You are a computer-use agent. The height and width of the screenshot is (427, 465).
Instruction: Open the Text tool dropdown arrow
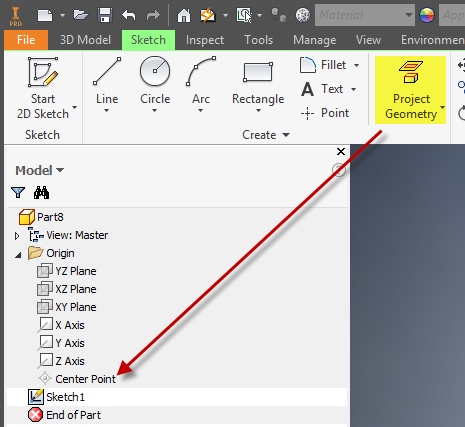pyautogui.click(x=353, y=89)
